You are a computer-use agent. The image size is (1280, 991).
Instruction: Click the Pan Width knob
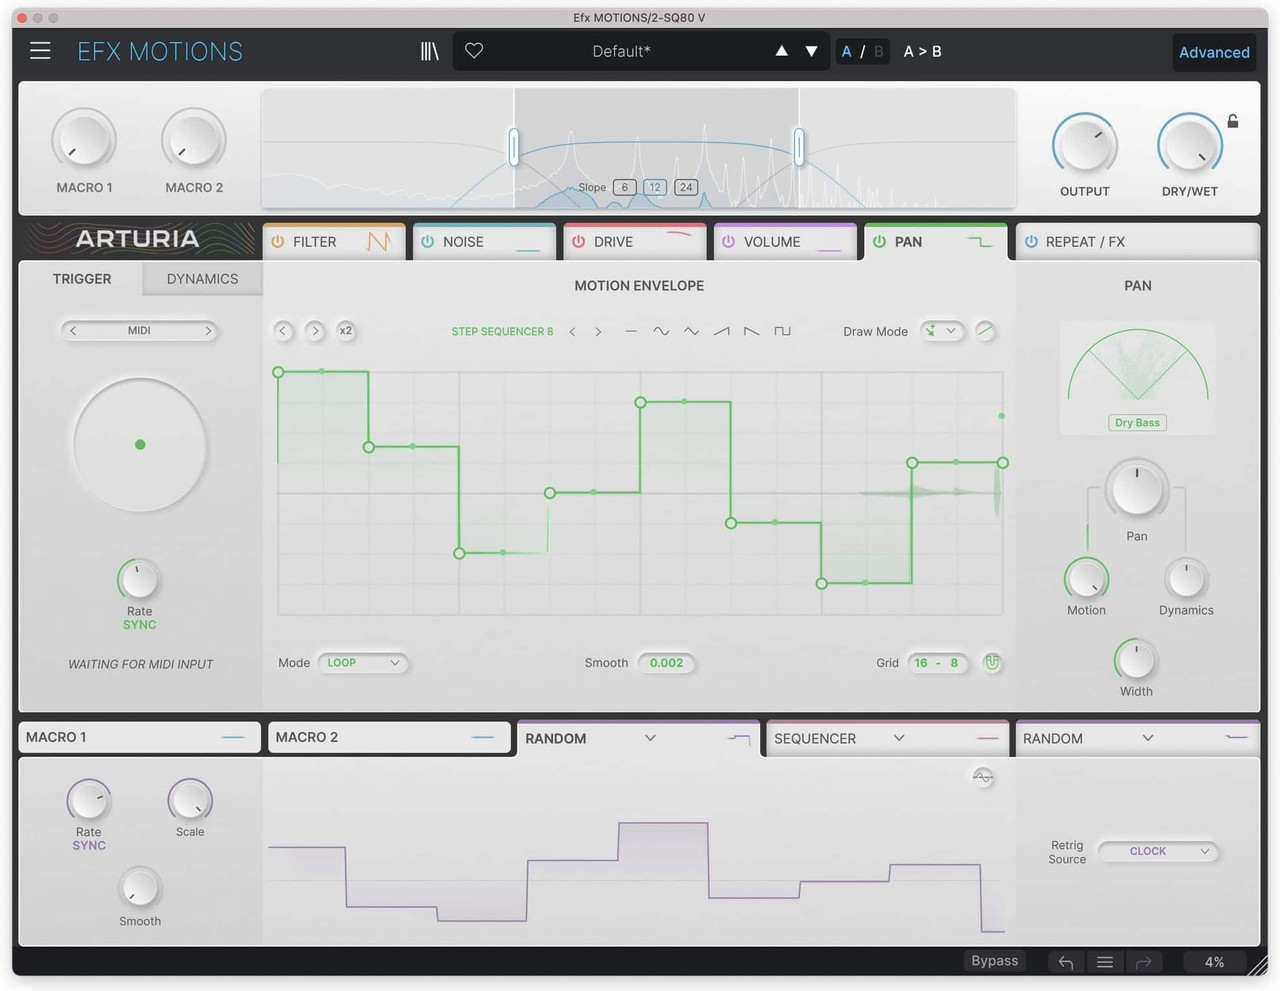pyautogui.click(x=1136, y=660)
